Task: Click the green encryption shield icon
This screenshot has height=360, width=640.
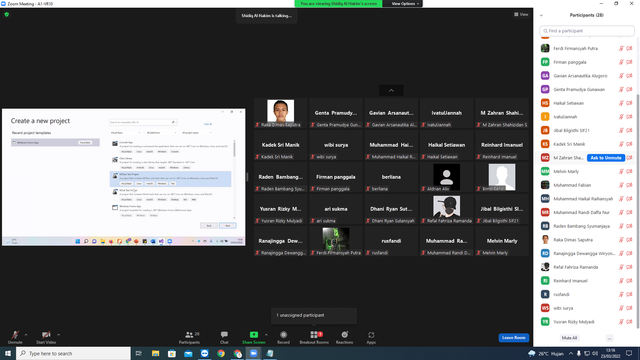Action: click(x=7, y=14)
